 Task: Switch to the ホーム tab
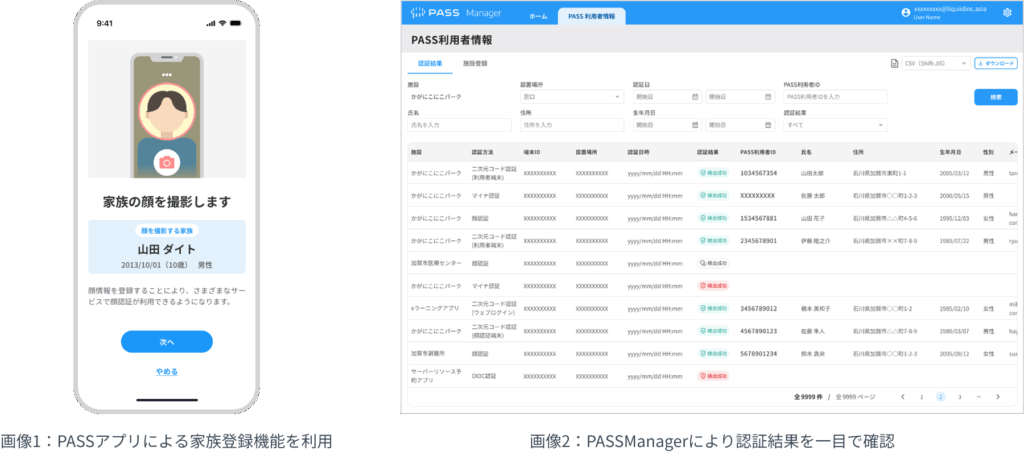538,15
